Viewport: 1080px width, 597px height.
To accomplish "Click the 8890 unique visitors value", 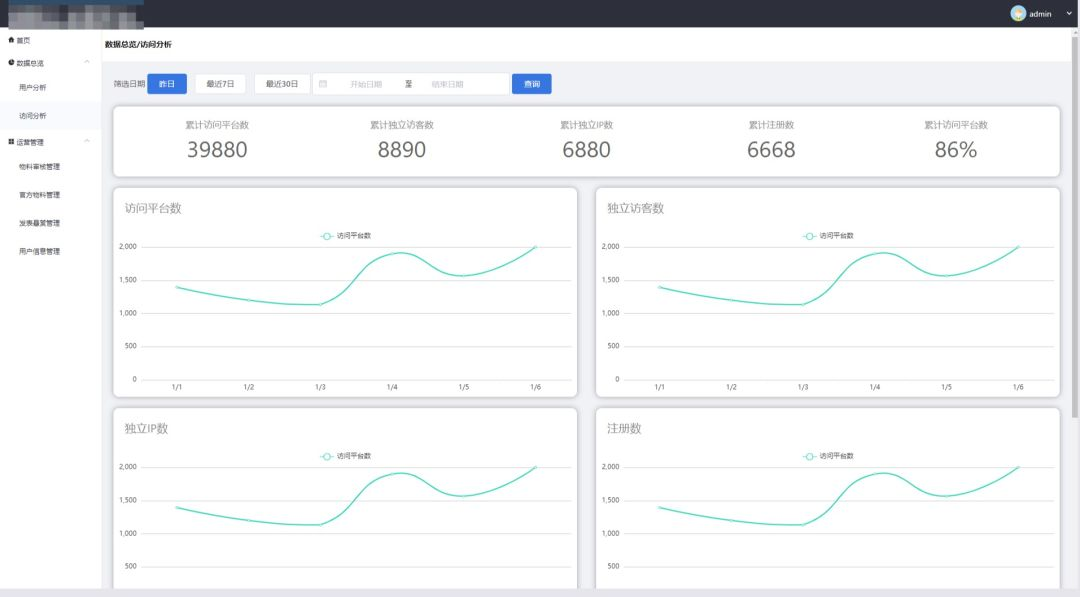I will [402, 149].
